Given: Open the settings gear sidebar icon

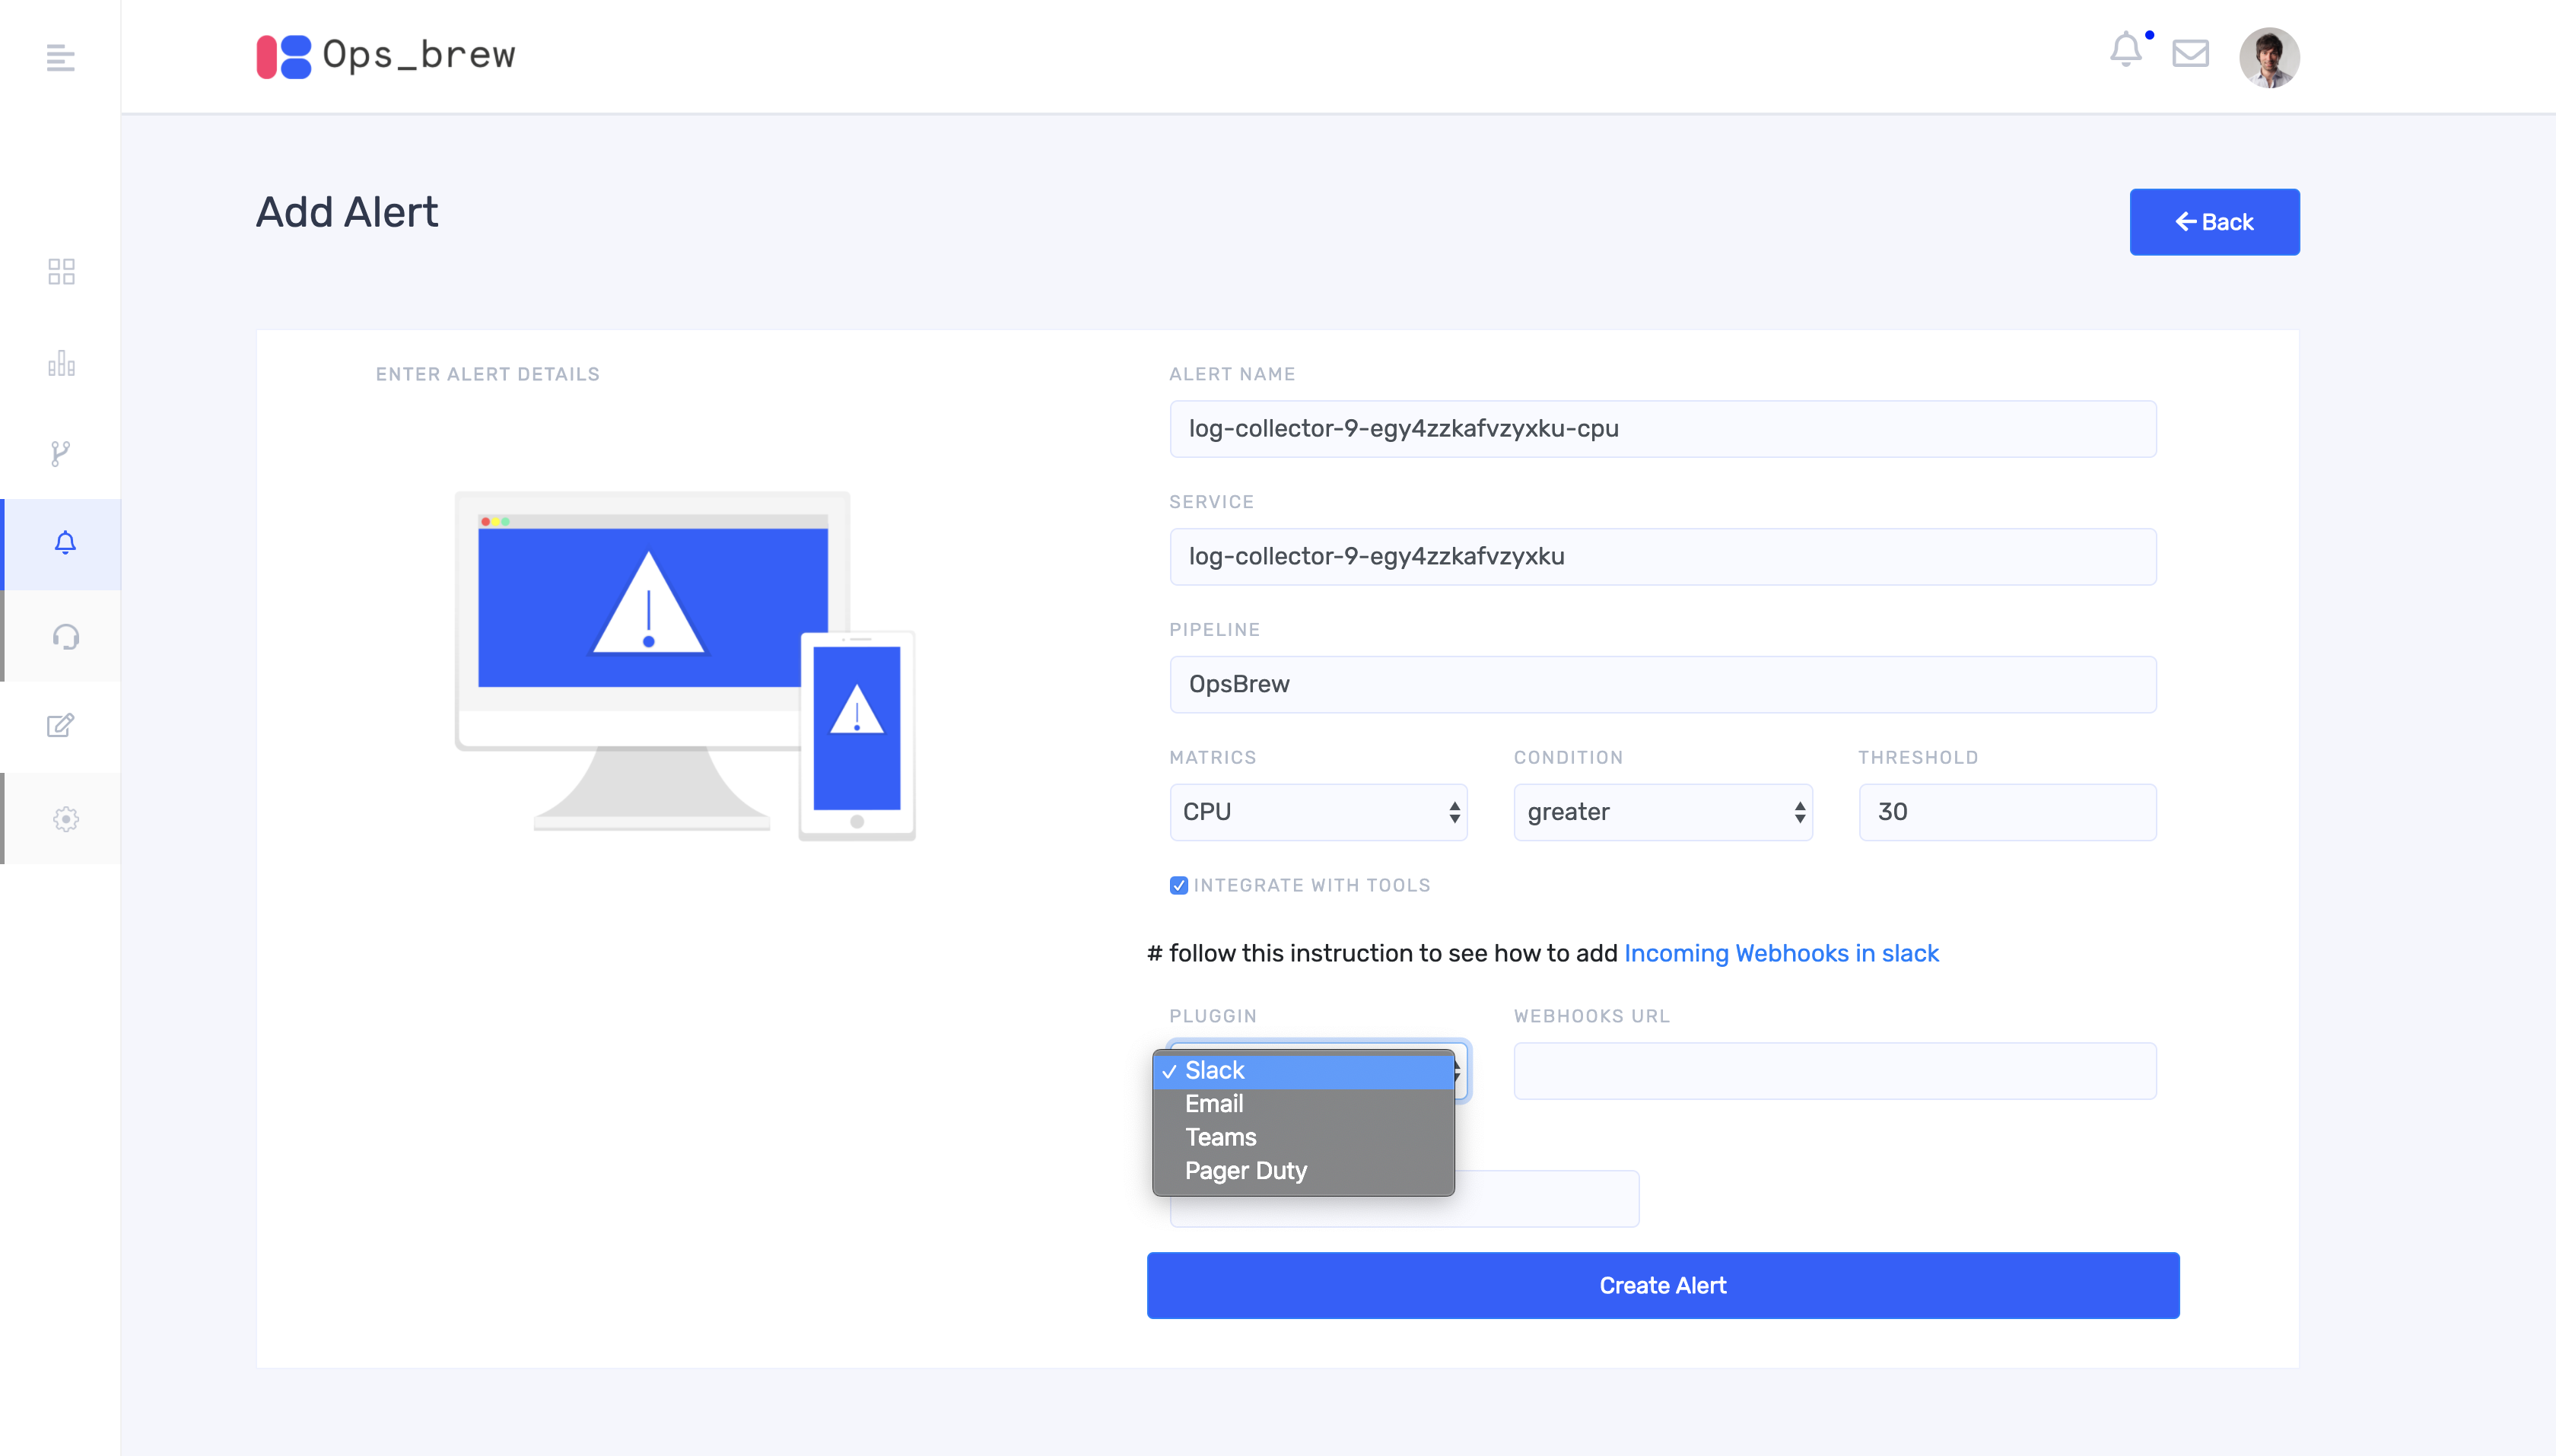Looking at the screenshot, I should (66, 819).
